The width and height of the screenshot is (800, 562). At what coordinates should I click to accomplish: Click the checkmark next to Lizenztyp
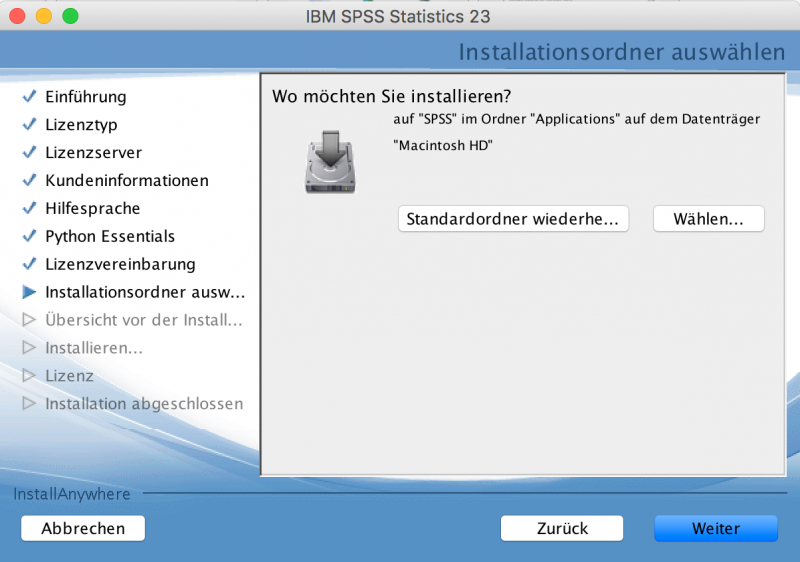coord(30,124)
